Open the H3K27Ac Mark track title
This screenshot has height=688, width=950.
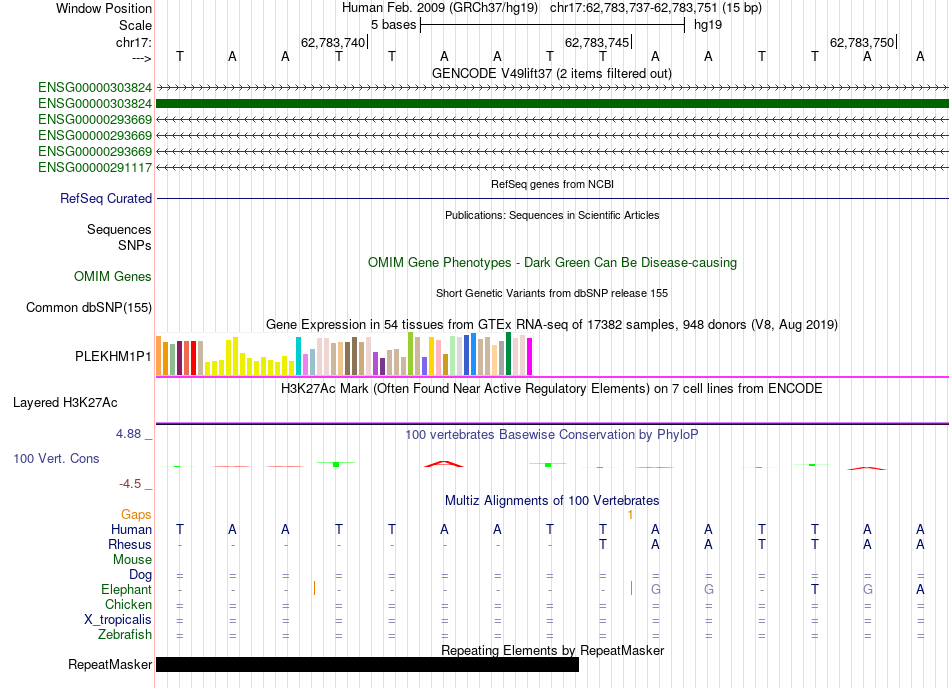tap(552, 388)
